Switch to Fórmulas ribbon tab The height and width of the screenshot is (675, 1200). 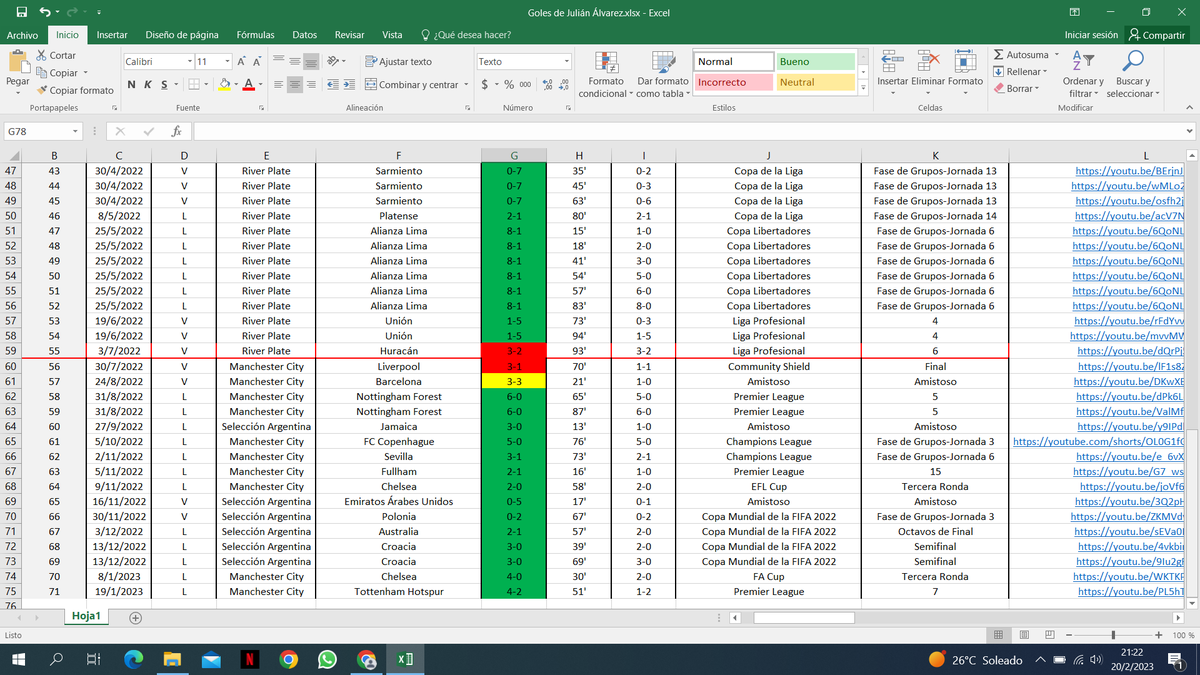(255, 35)
